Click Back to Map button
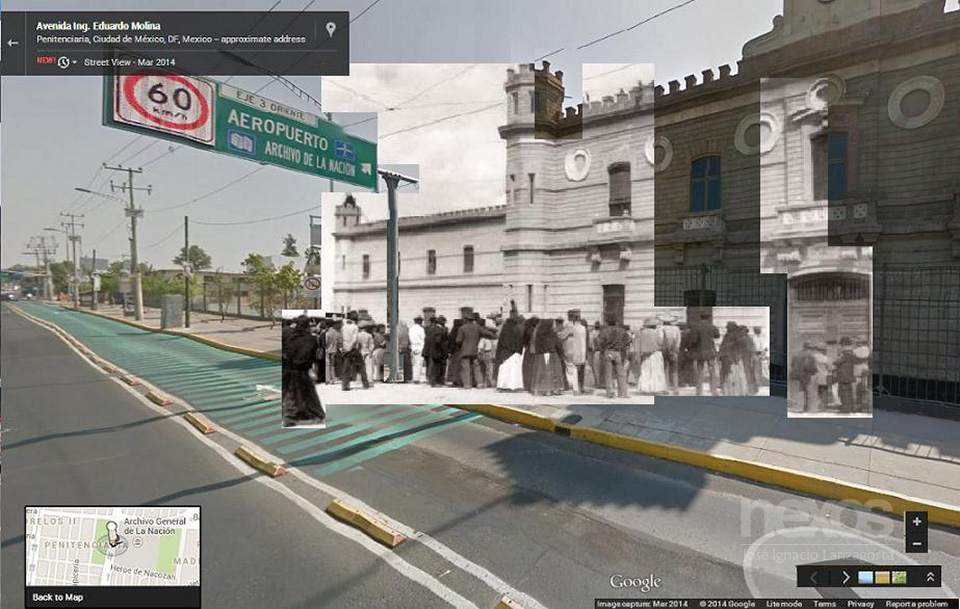 pyautogui.click(x=57, y=597)
